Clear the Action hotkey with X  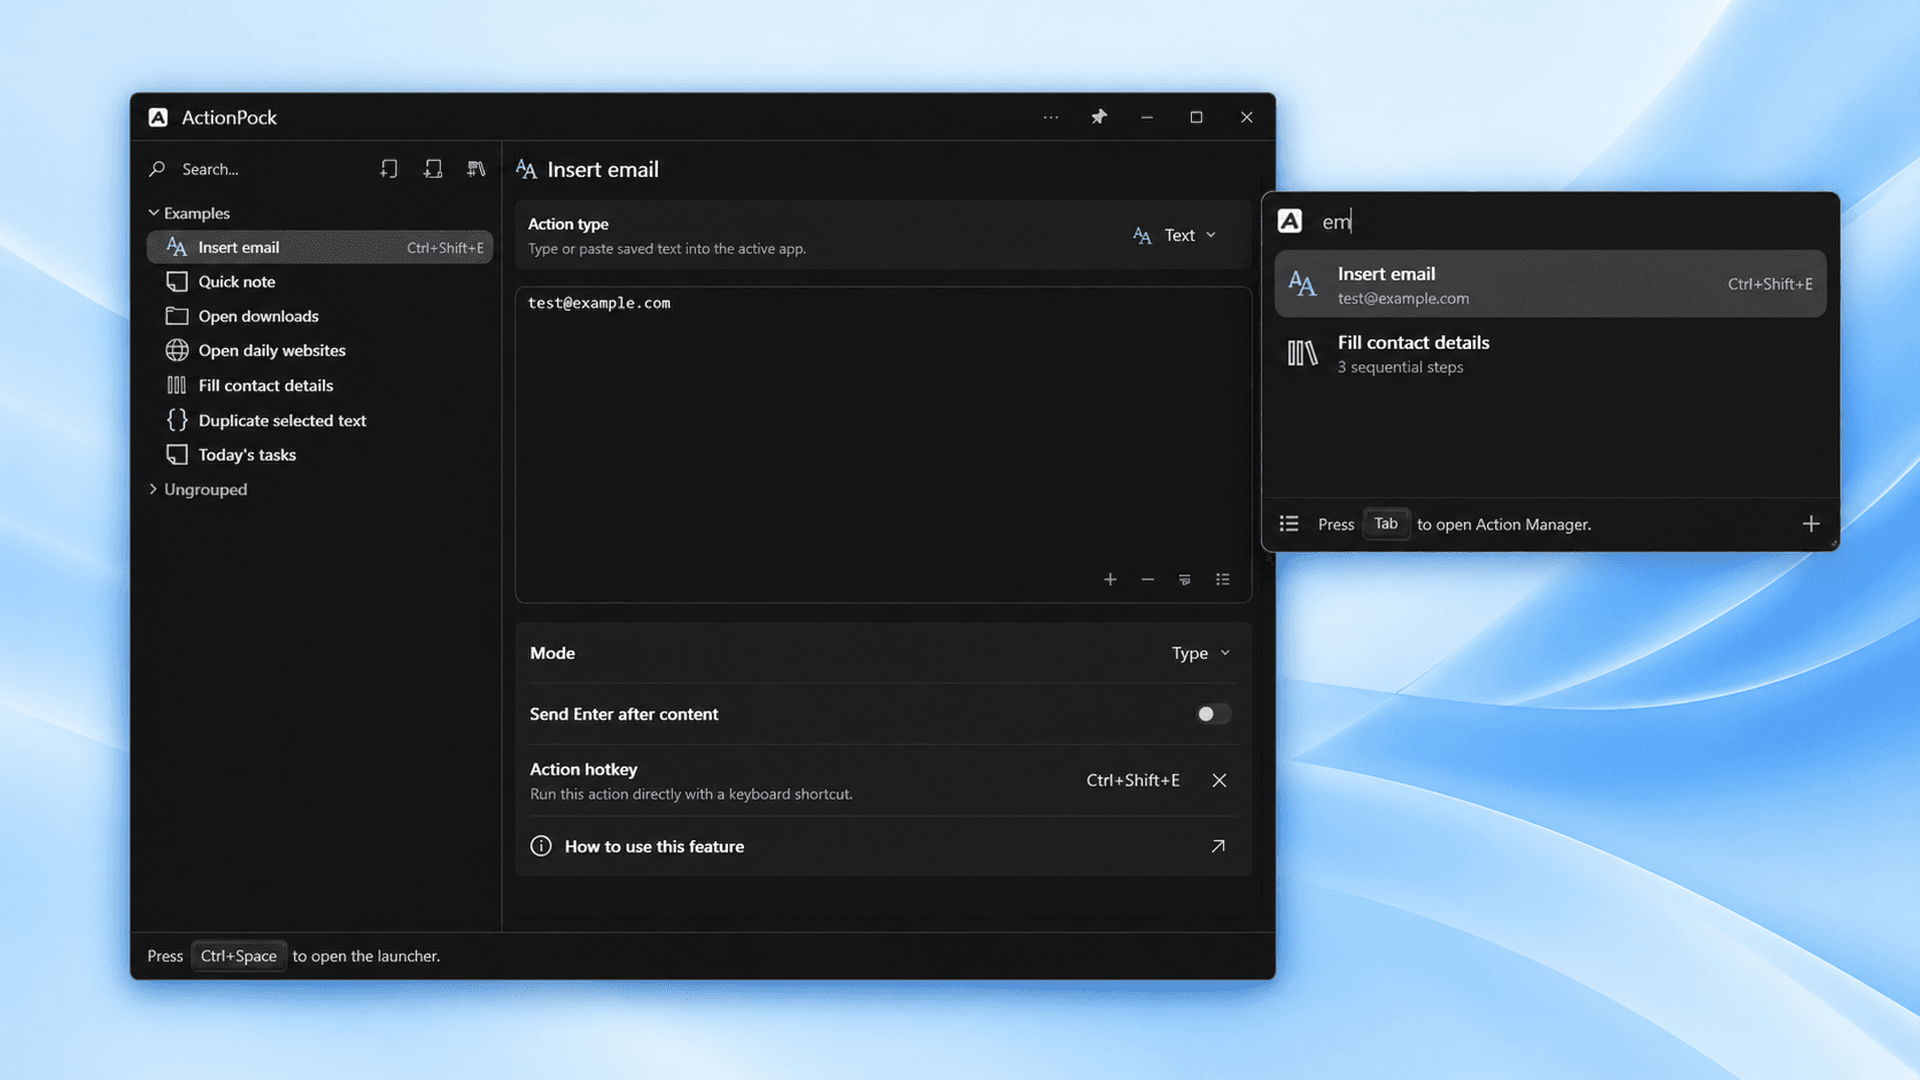click(x=1219, y=780)
